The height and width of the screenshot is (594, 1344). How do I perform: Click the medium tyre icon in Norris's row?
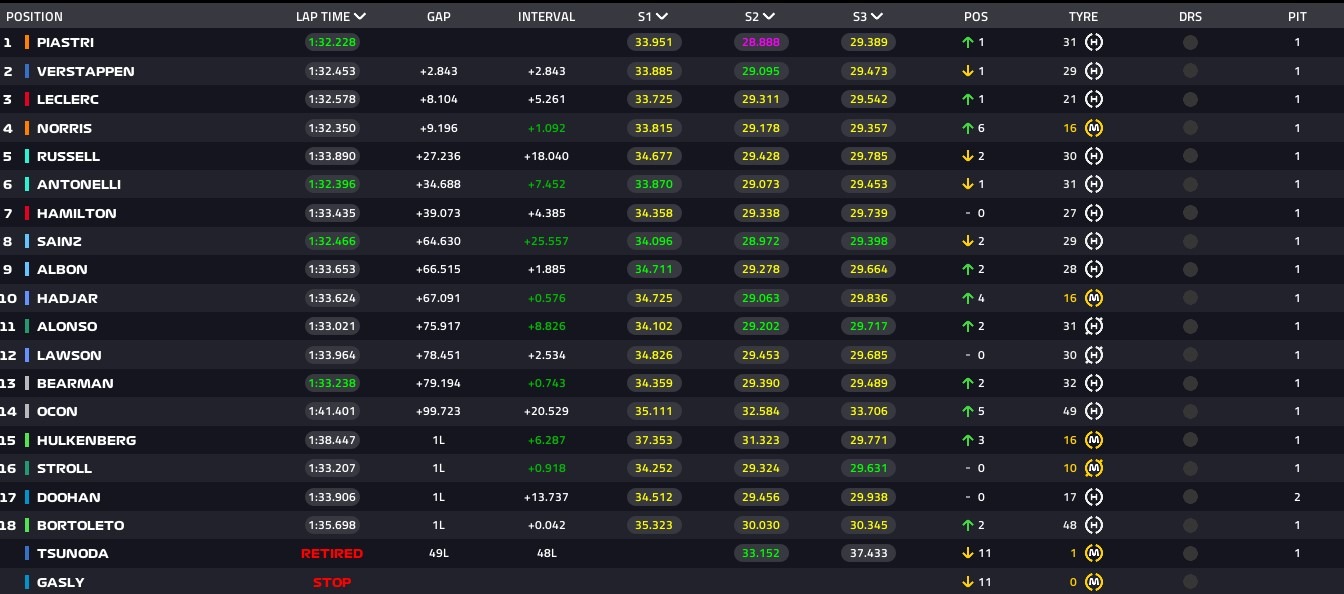pyautogui.click(x=1094, y=128)
